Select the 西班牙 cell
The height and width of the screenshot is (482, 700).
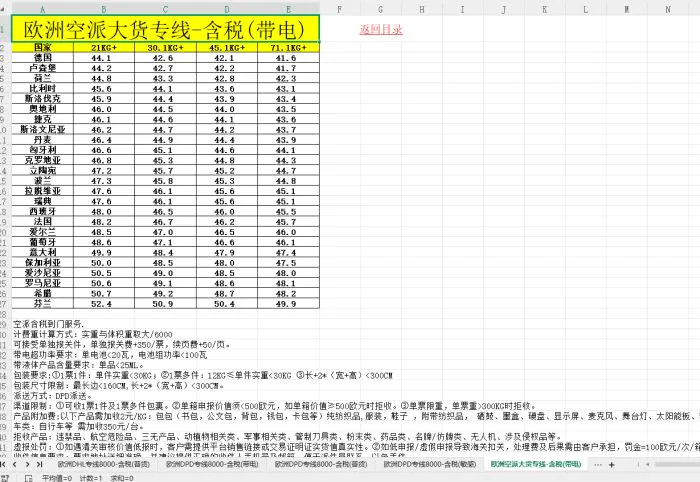tap(42, 212)
